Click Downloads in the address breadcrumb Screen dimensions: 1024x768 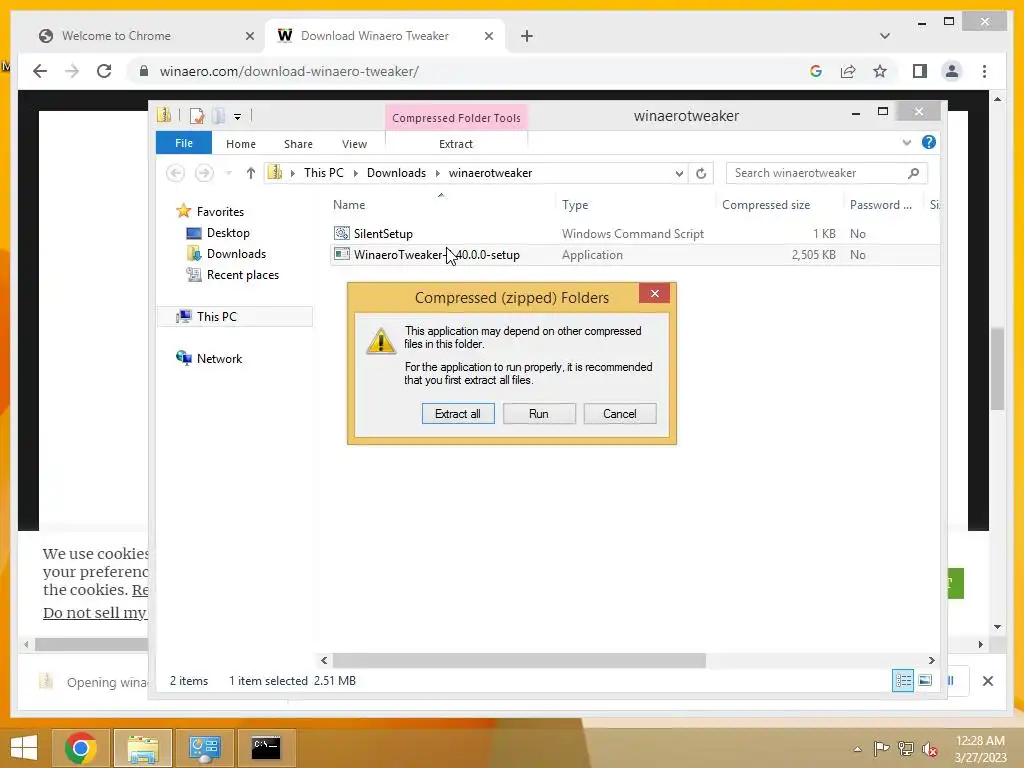tap(396, 173)
